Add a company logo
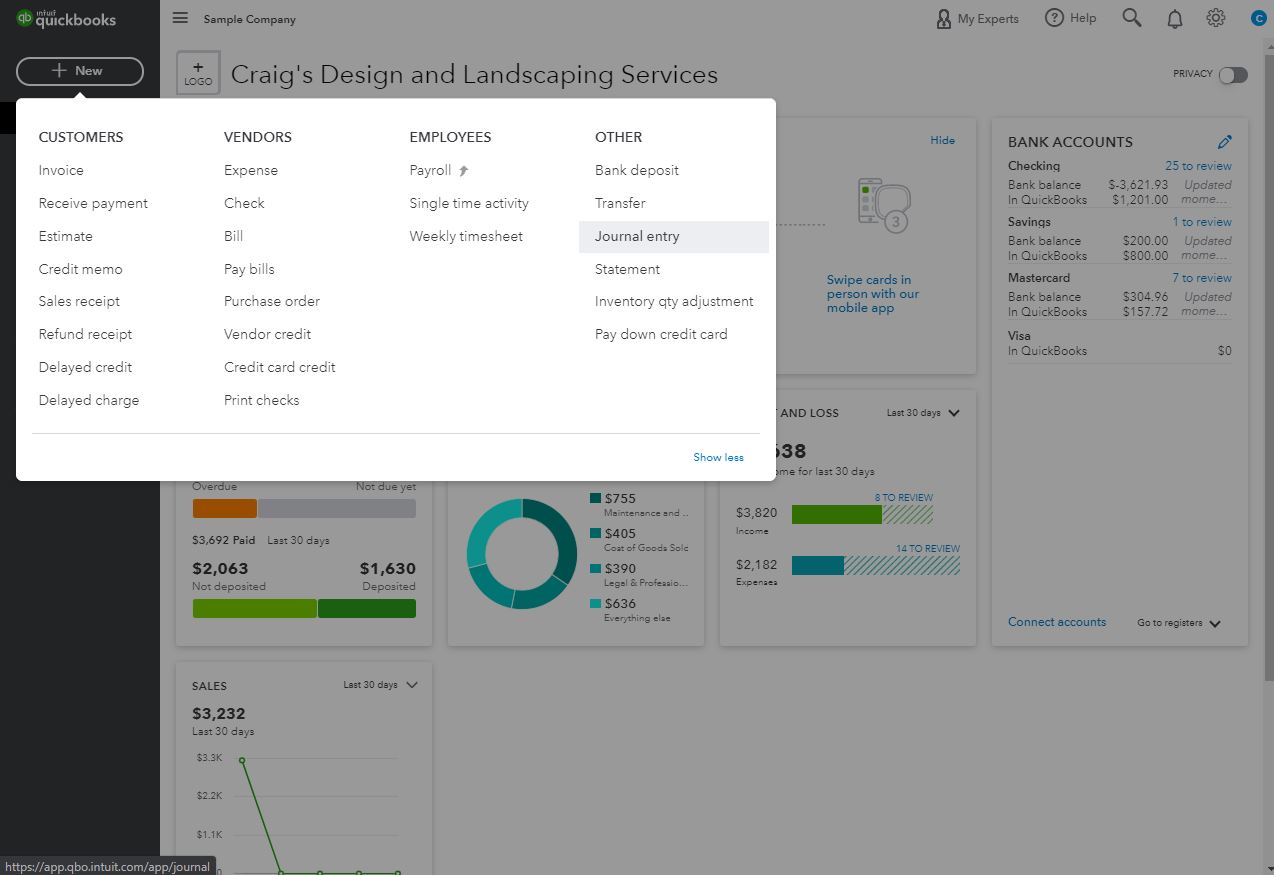 click(198, 74)
